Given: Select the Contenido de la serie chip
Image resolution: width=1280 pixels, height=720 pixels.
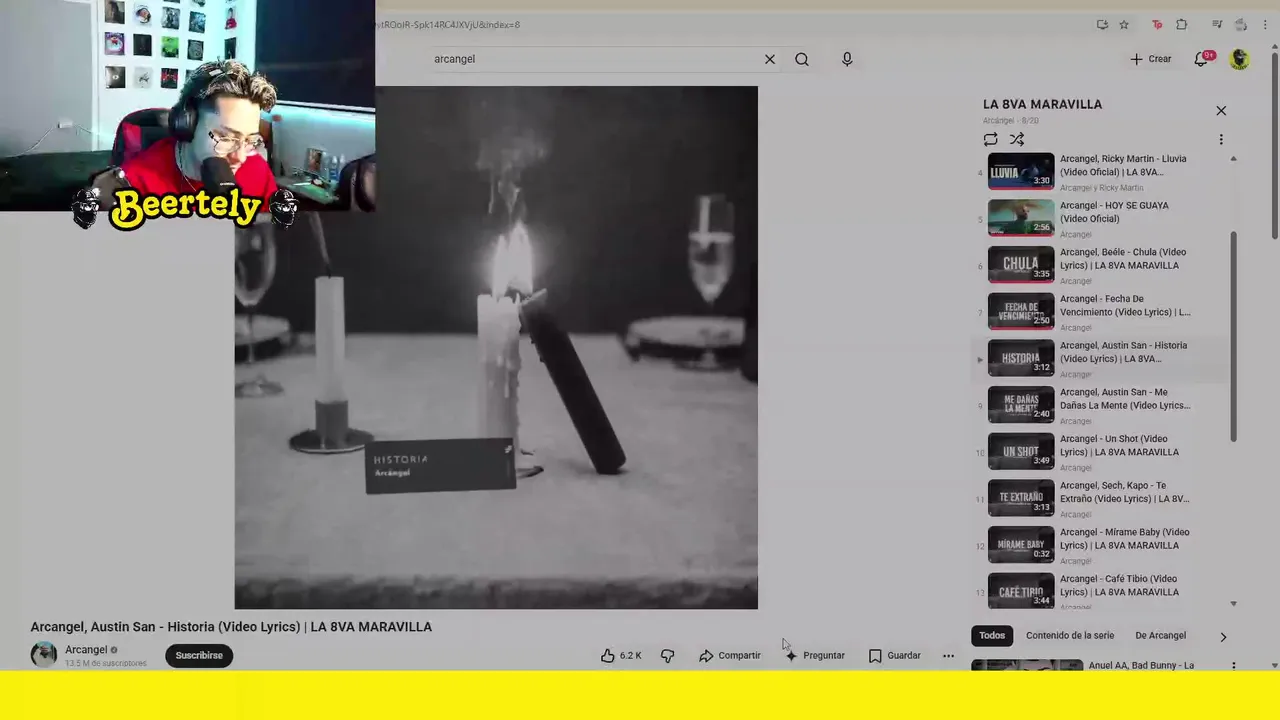Looking at the screenshot, I should (x=1070, y=636).
